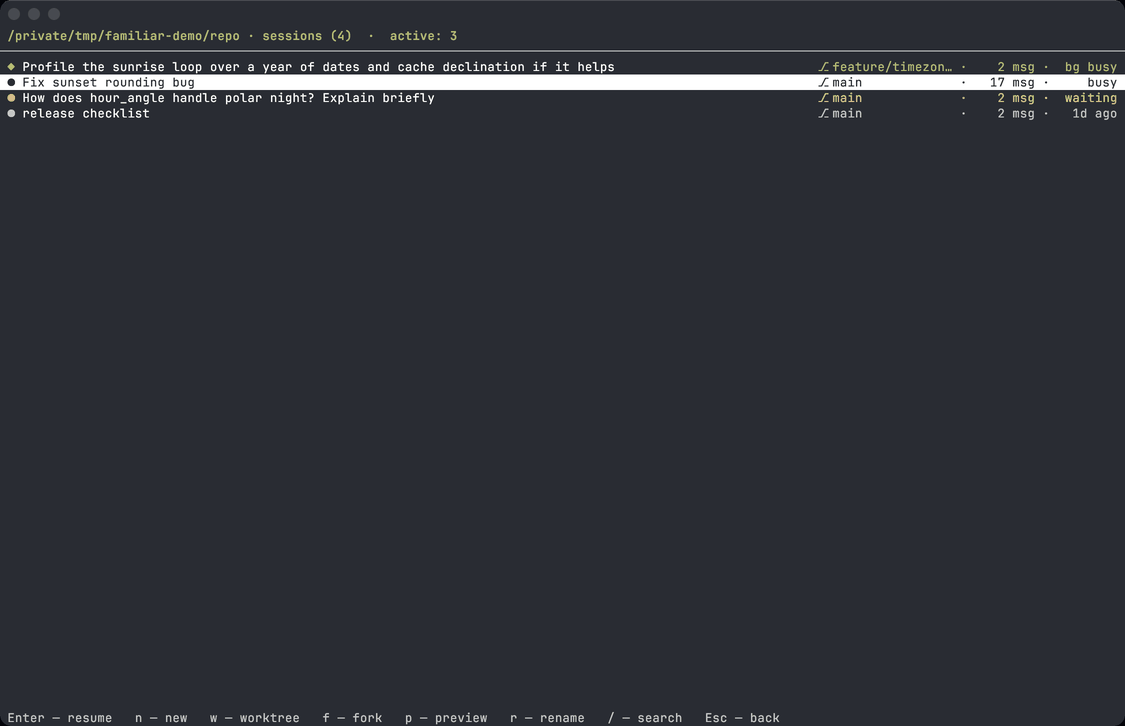Click branch icon on release checklist row
The width and height of the screenshot is (1125, 726).
point(824,113)
